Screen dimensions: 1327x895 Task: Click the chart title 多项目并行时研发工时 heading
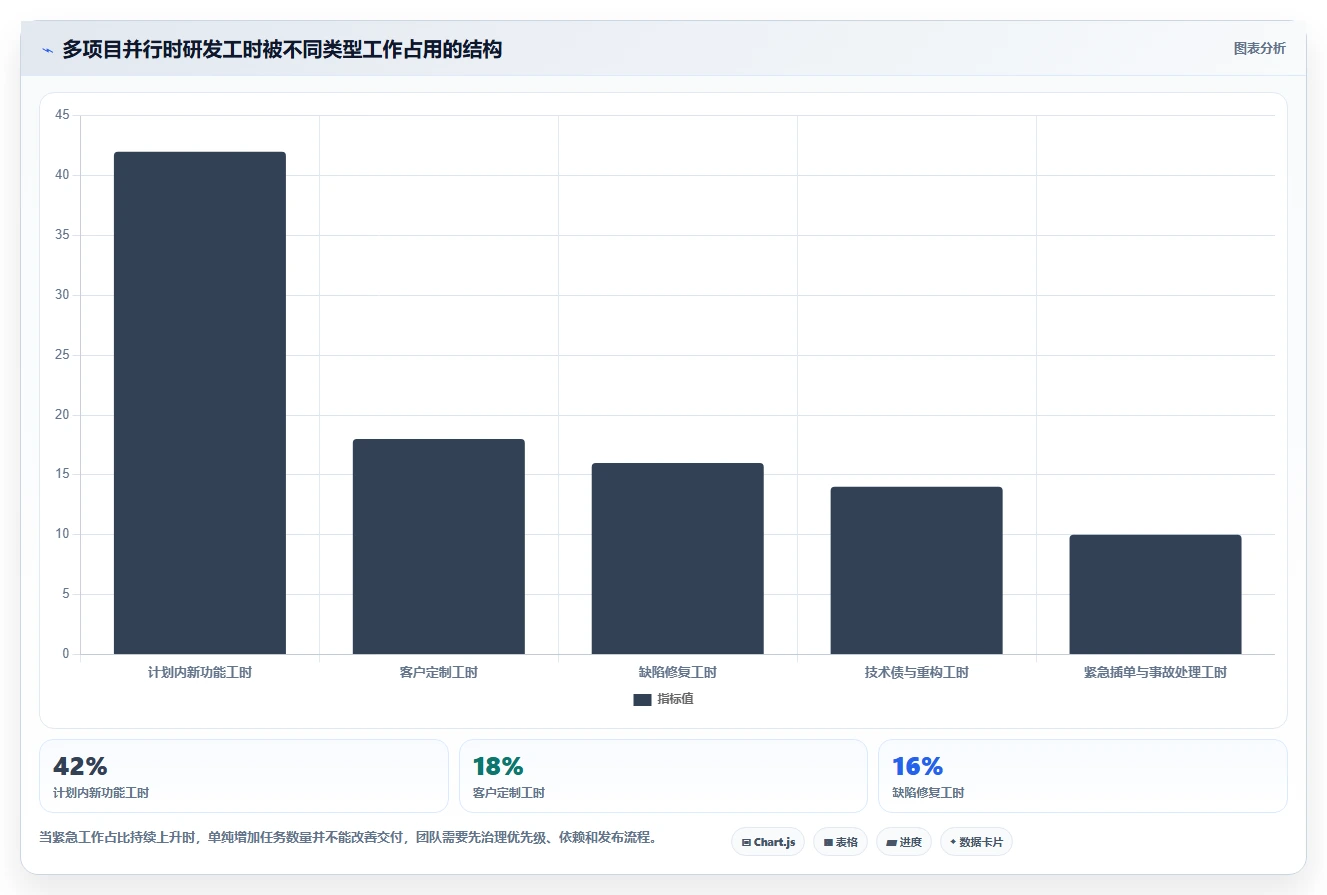[282, 49]
